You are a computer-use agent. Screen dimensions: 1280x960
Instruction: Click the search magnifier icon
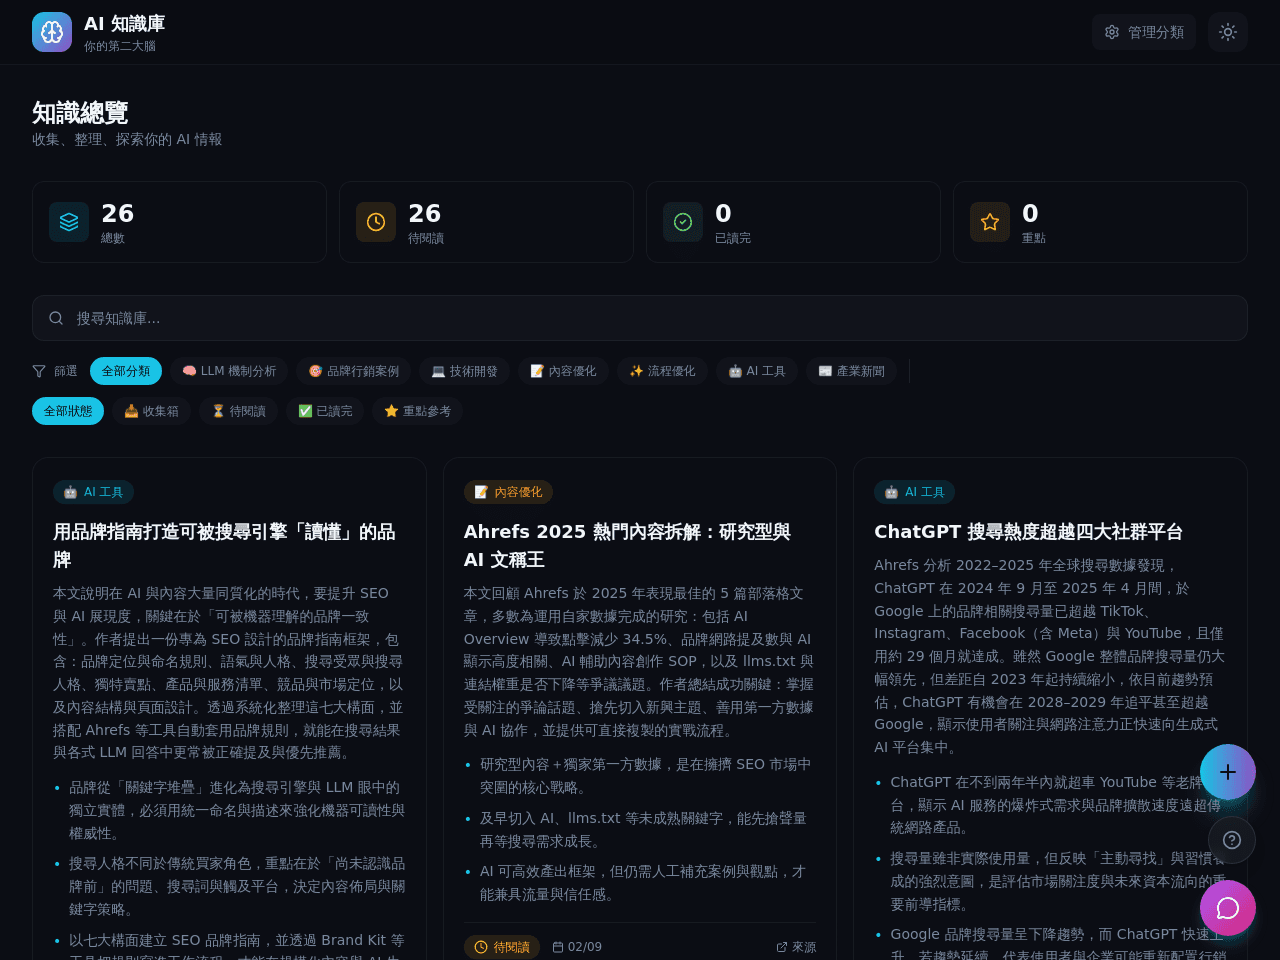[56, 318]
